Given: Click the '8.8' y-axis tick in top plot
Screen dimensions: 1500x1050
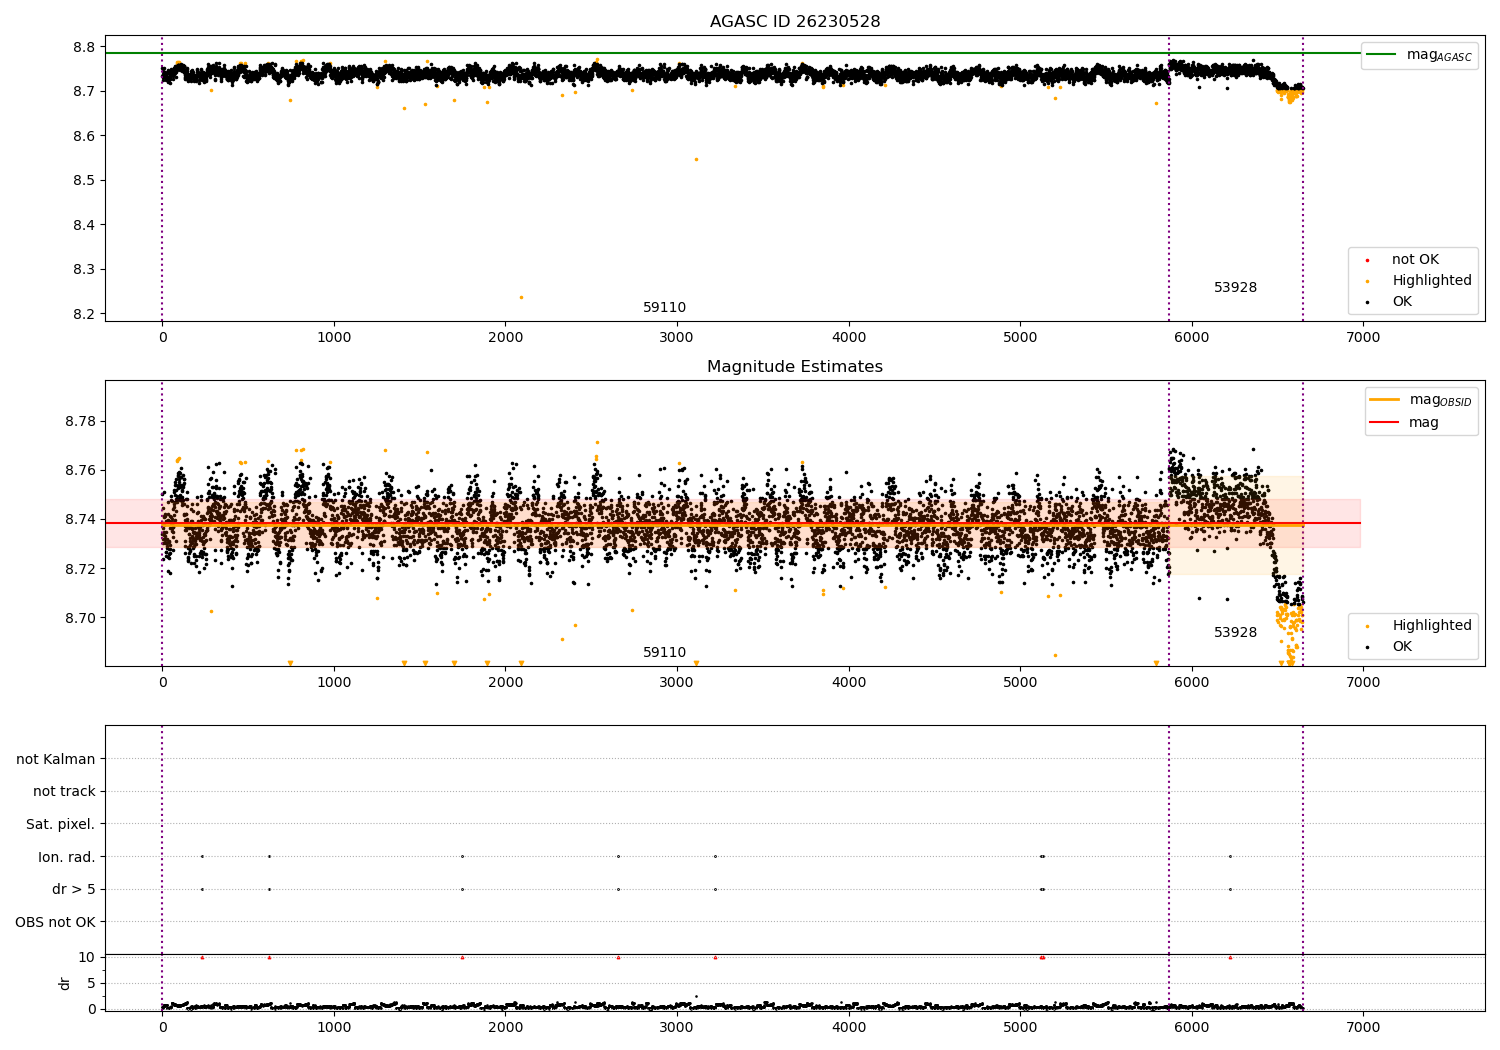Looking at the screenshot, I should point(85,47).
